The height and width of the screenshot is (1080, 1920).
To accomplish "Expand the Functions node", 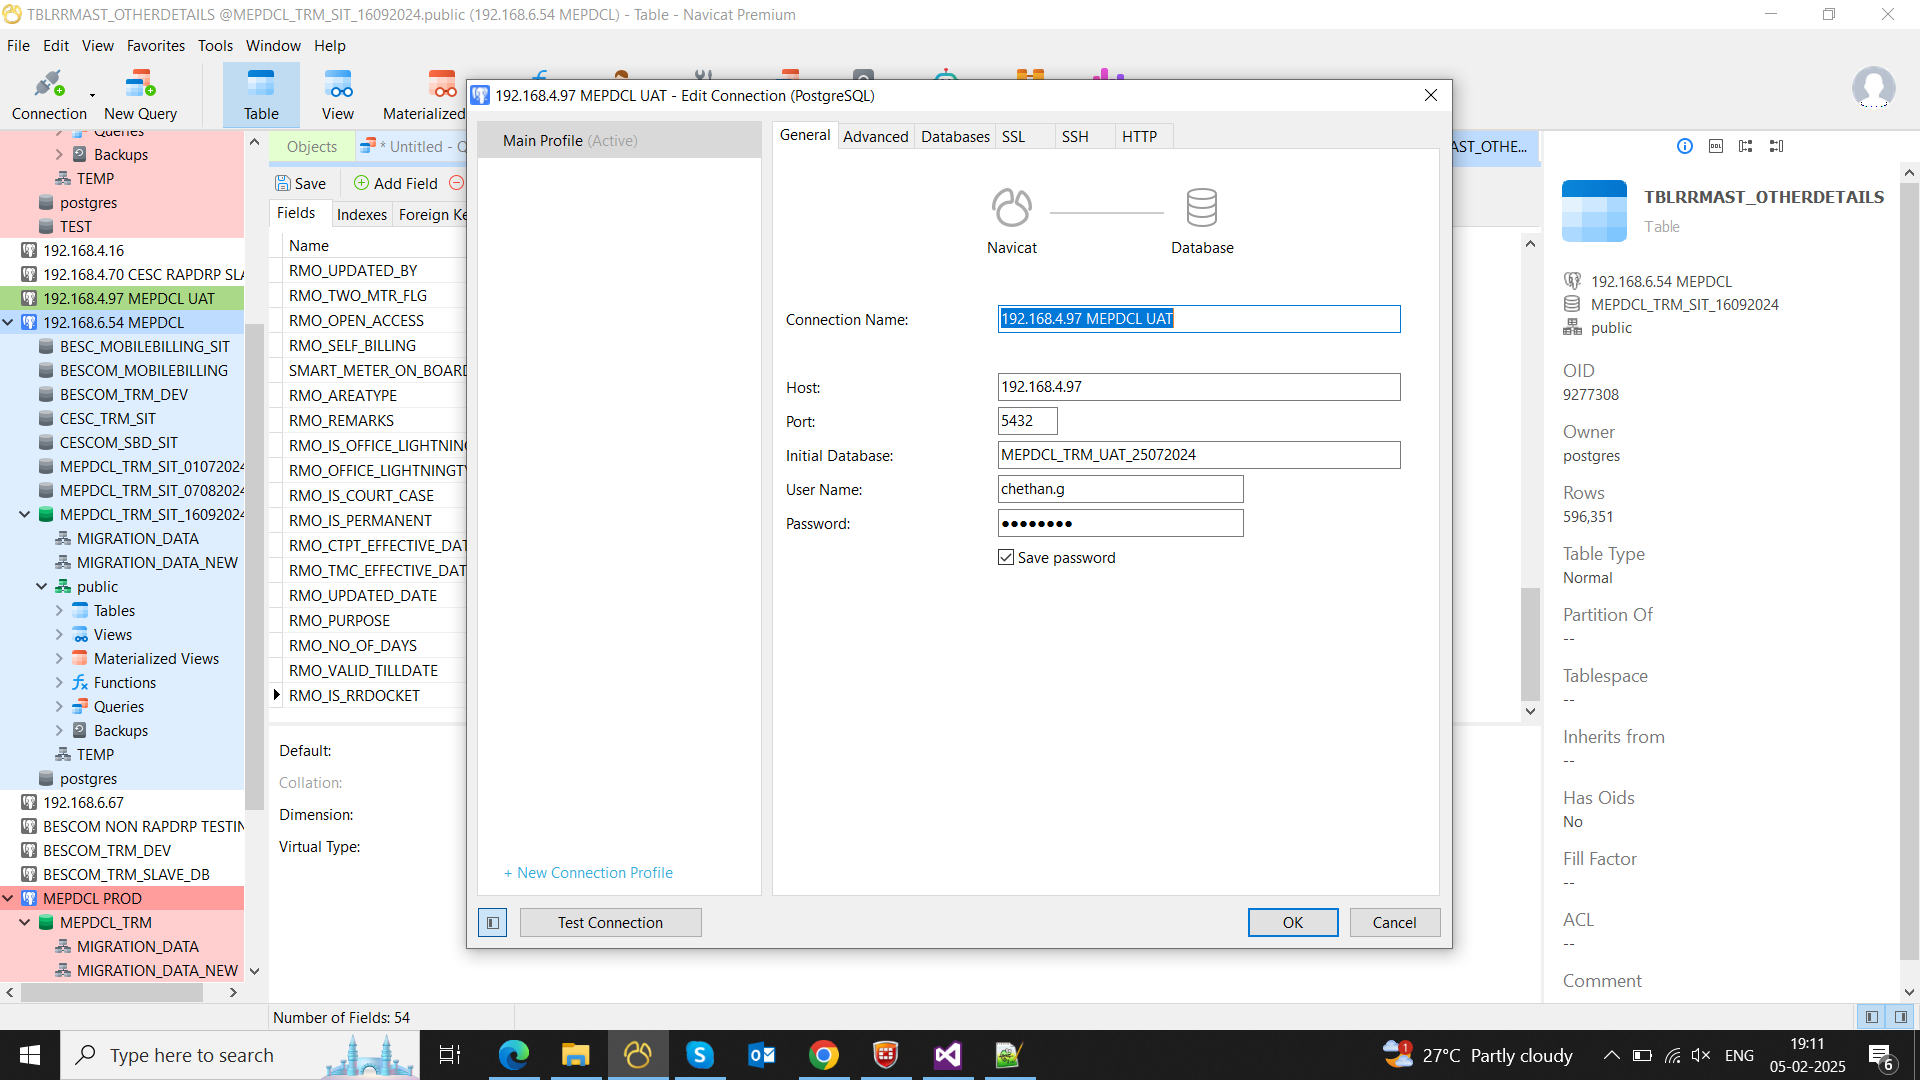I will 59,683.
